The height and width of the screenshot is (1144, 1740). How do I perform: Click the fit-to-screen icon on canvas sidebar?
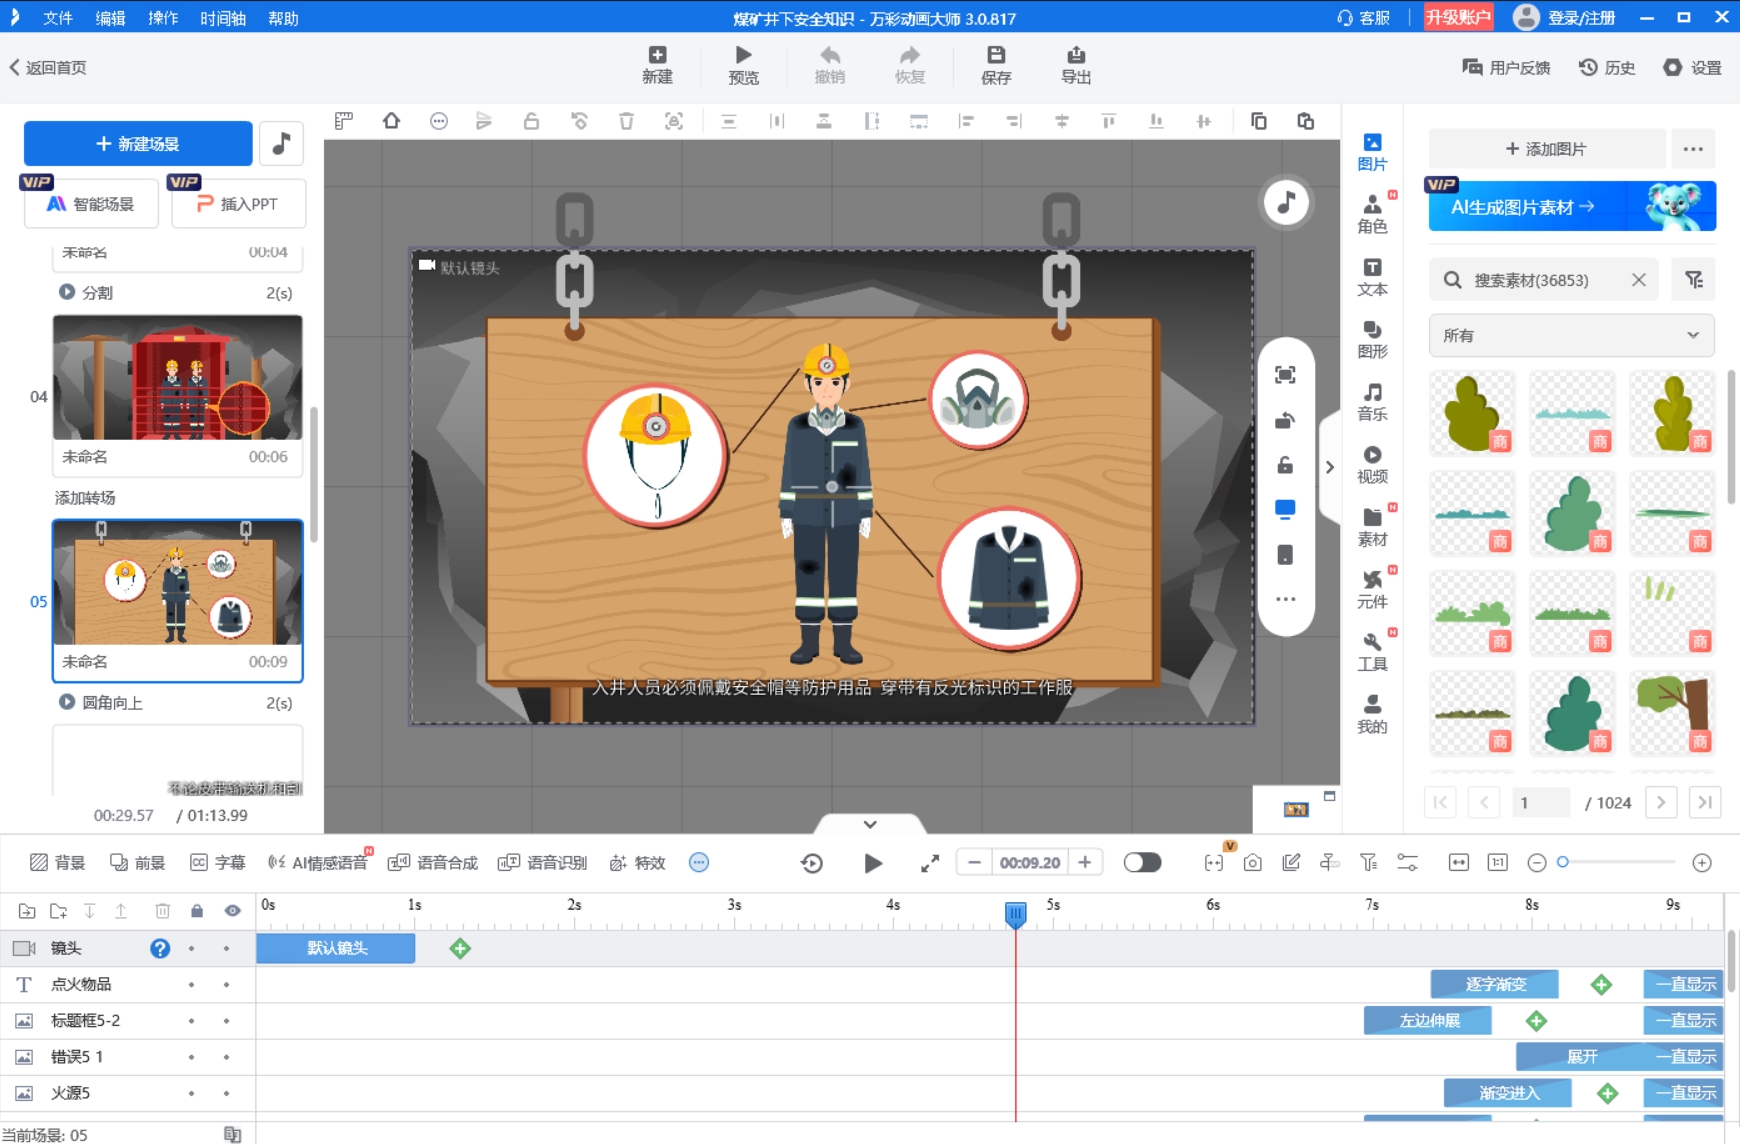click(x=1286, y=374)
